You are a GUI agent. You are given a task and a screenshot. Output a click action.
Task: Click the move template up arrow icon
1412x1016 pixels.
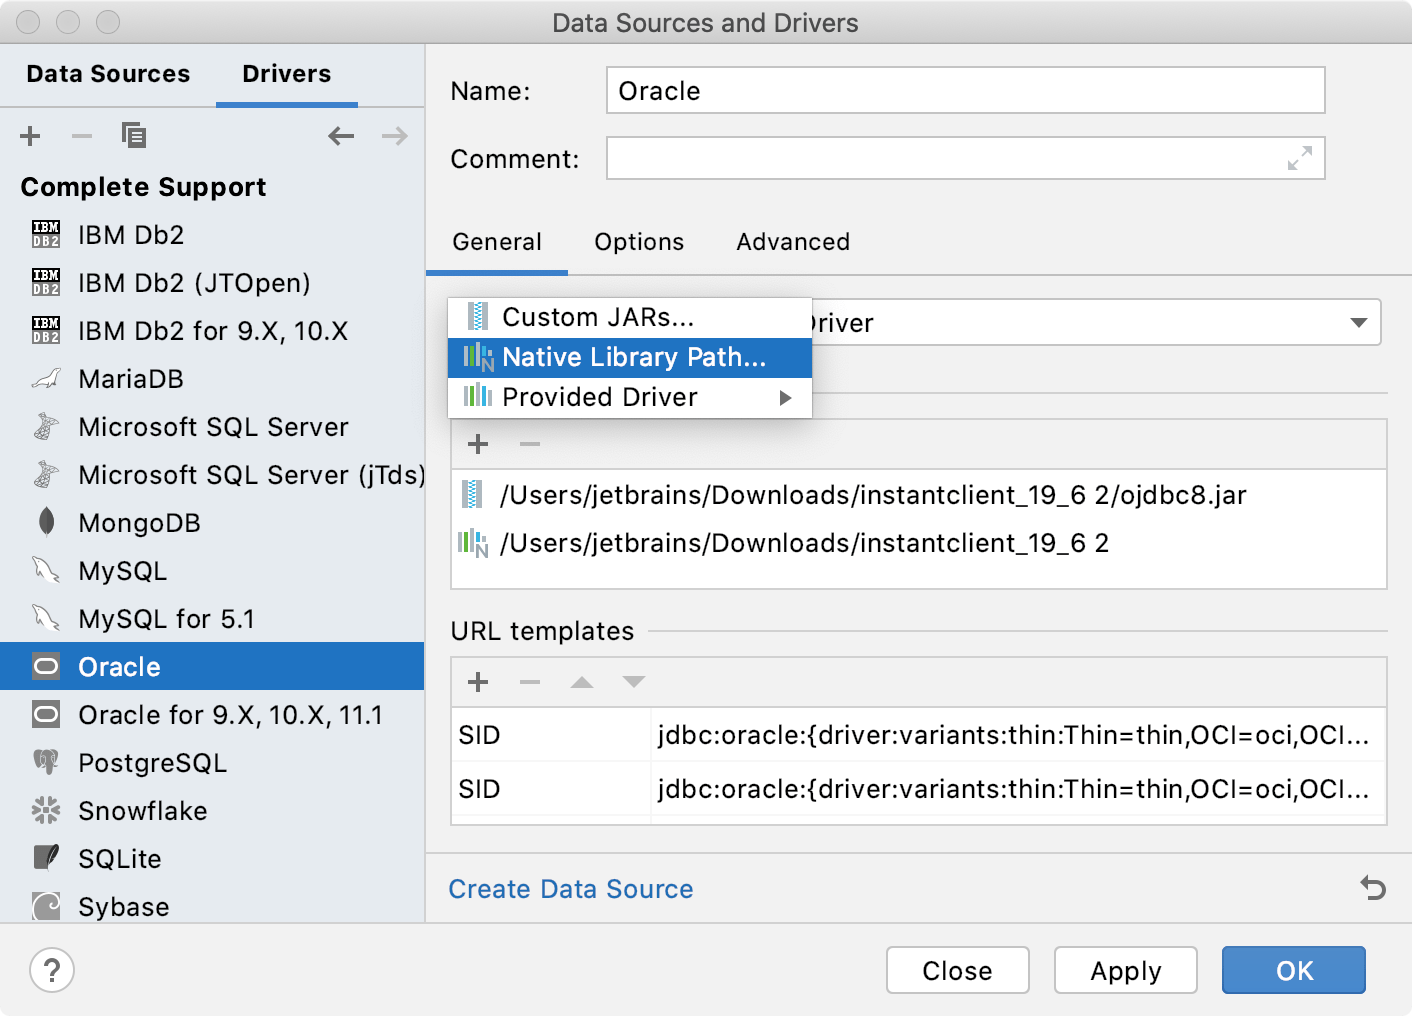(581, 682)
